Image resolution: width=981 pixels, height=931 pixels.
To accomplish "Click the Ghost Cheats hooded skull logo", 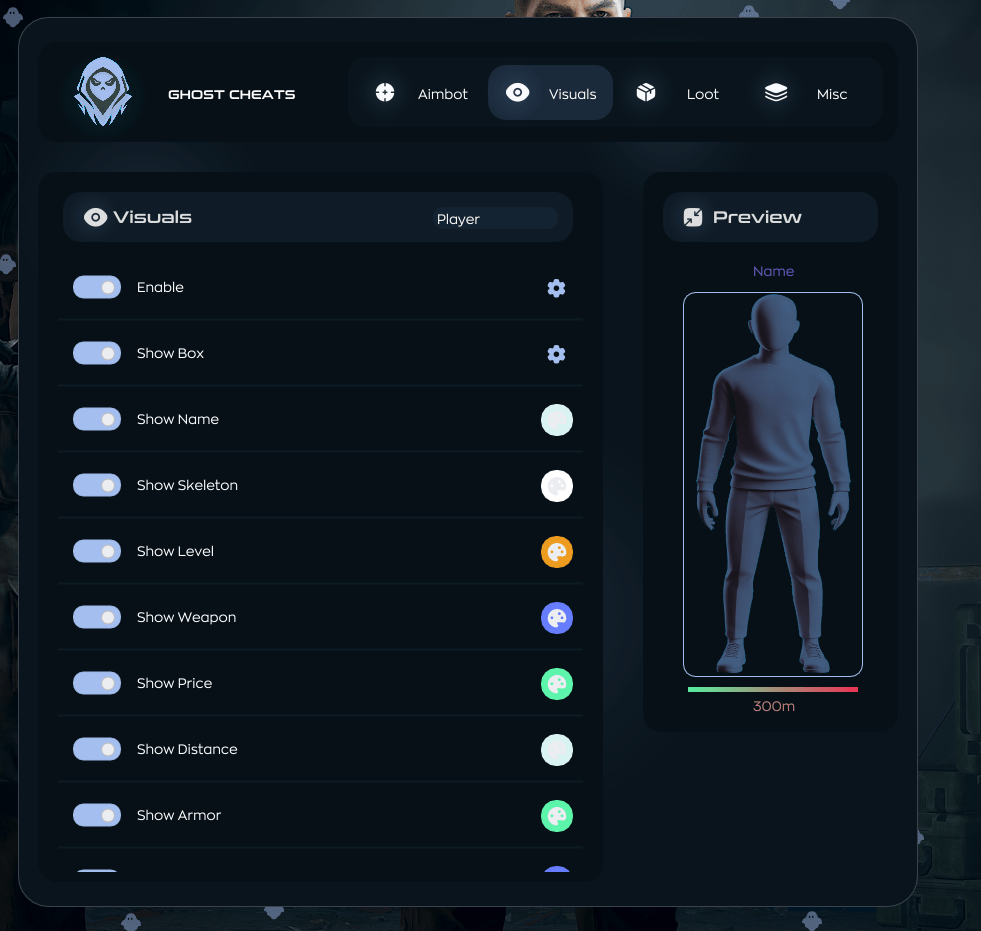I will coord(103,93).
